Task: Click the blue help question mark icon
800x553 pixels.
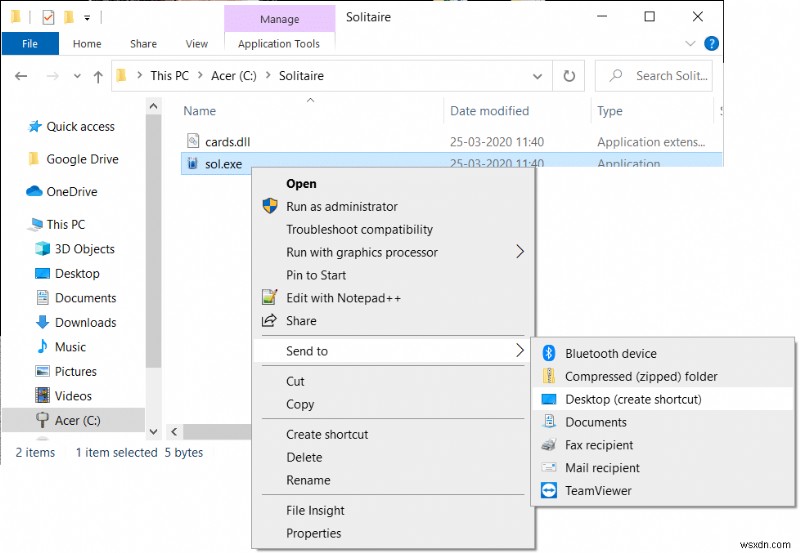Action: point(711,44)
